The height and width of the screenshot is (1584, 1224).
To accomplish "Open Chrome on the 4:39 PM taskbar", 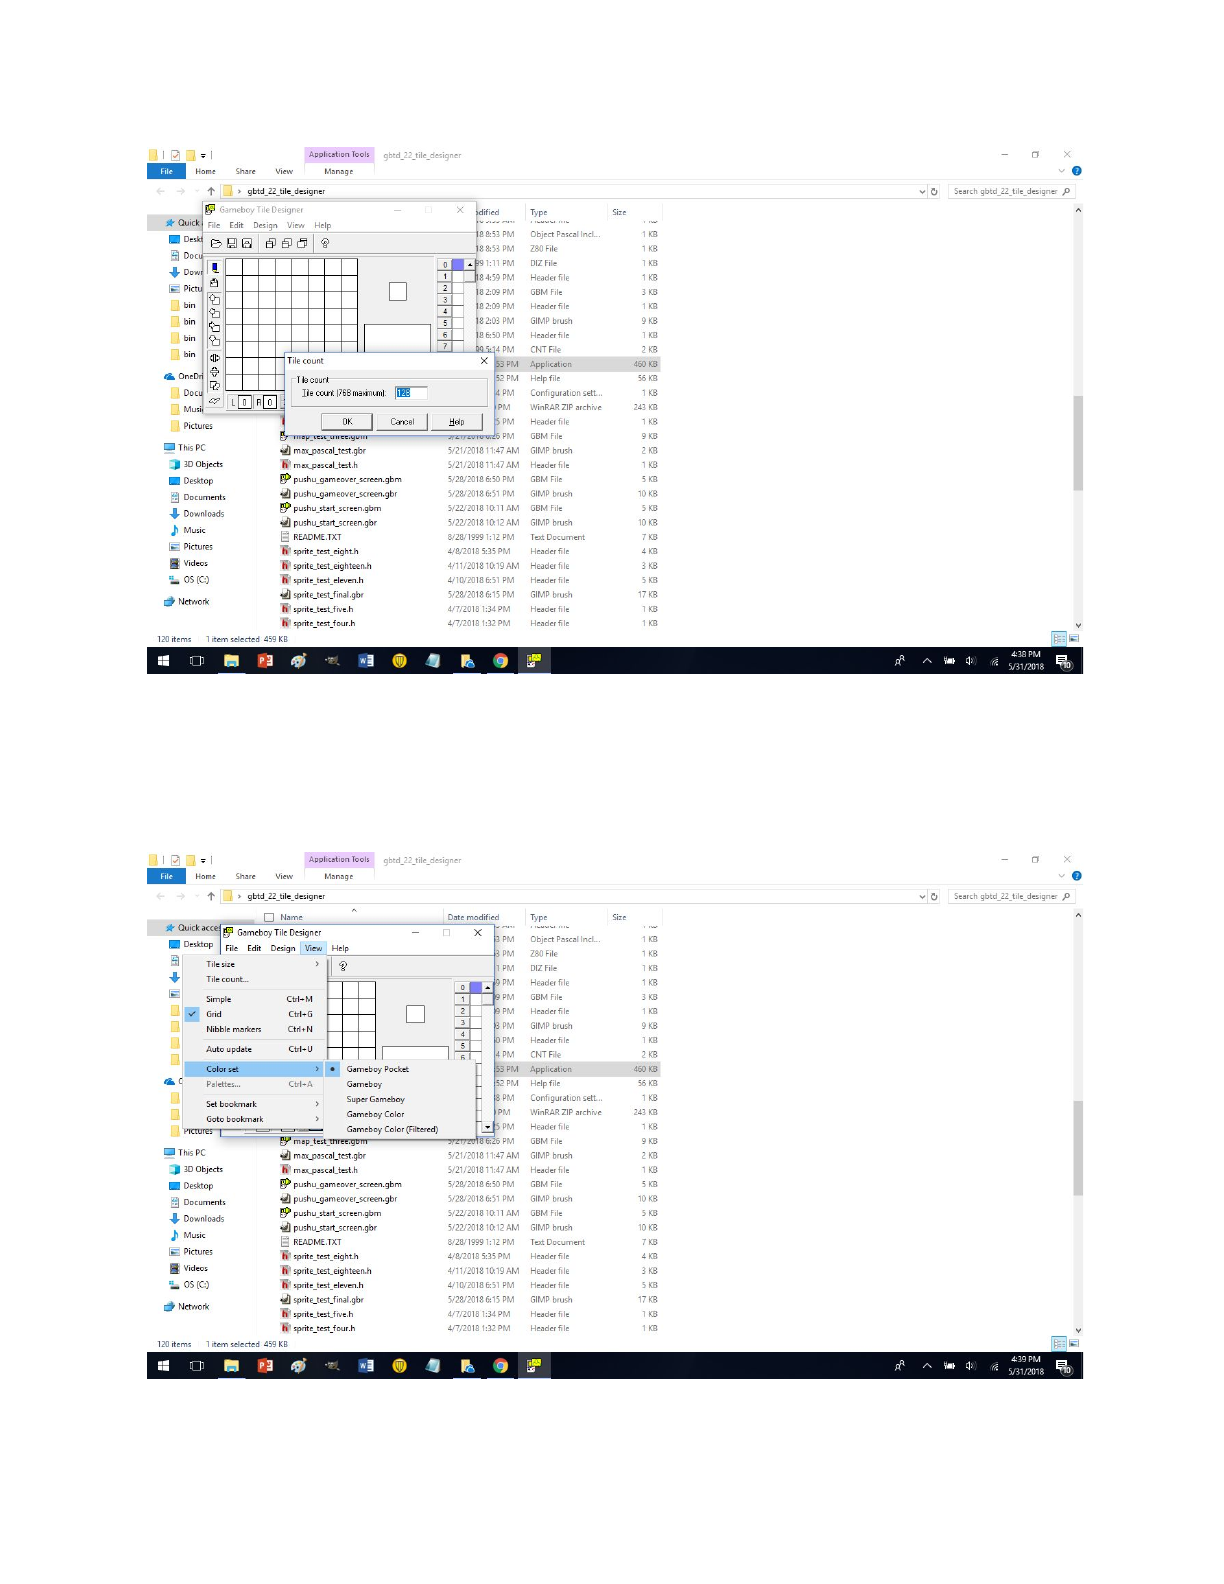I will pyautogui.click(x=500, y=1366).
